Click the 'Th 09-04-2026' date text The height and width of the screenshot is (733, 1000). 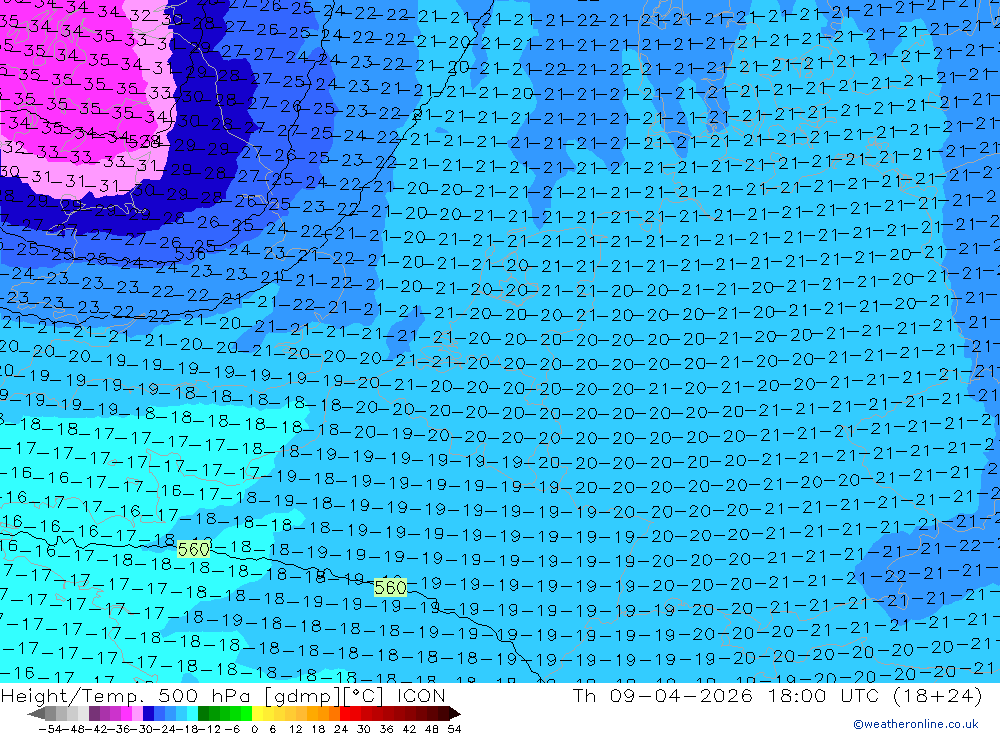(x=663, y=695)
